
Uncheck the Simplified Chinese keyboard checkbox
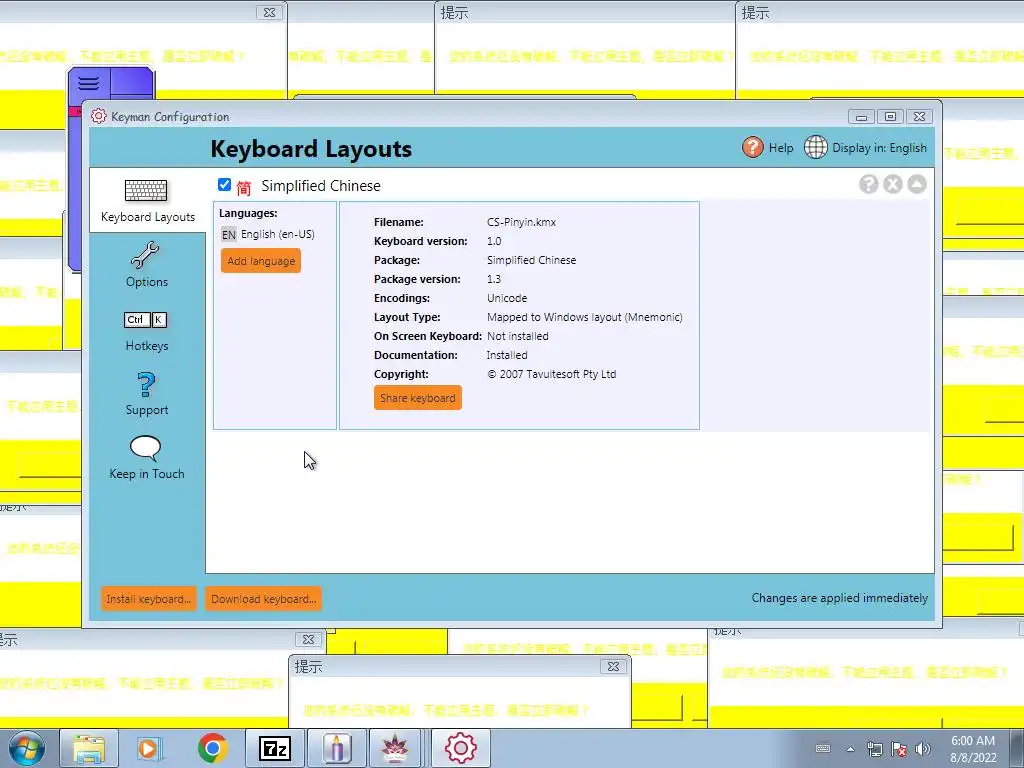225,185
